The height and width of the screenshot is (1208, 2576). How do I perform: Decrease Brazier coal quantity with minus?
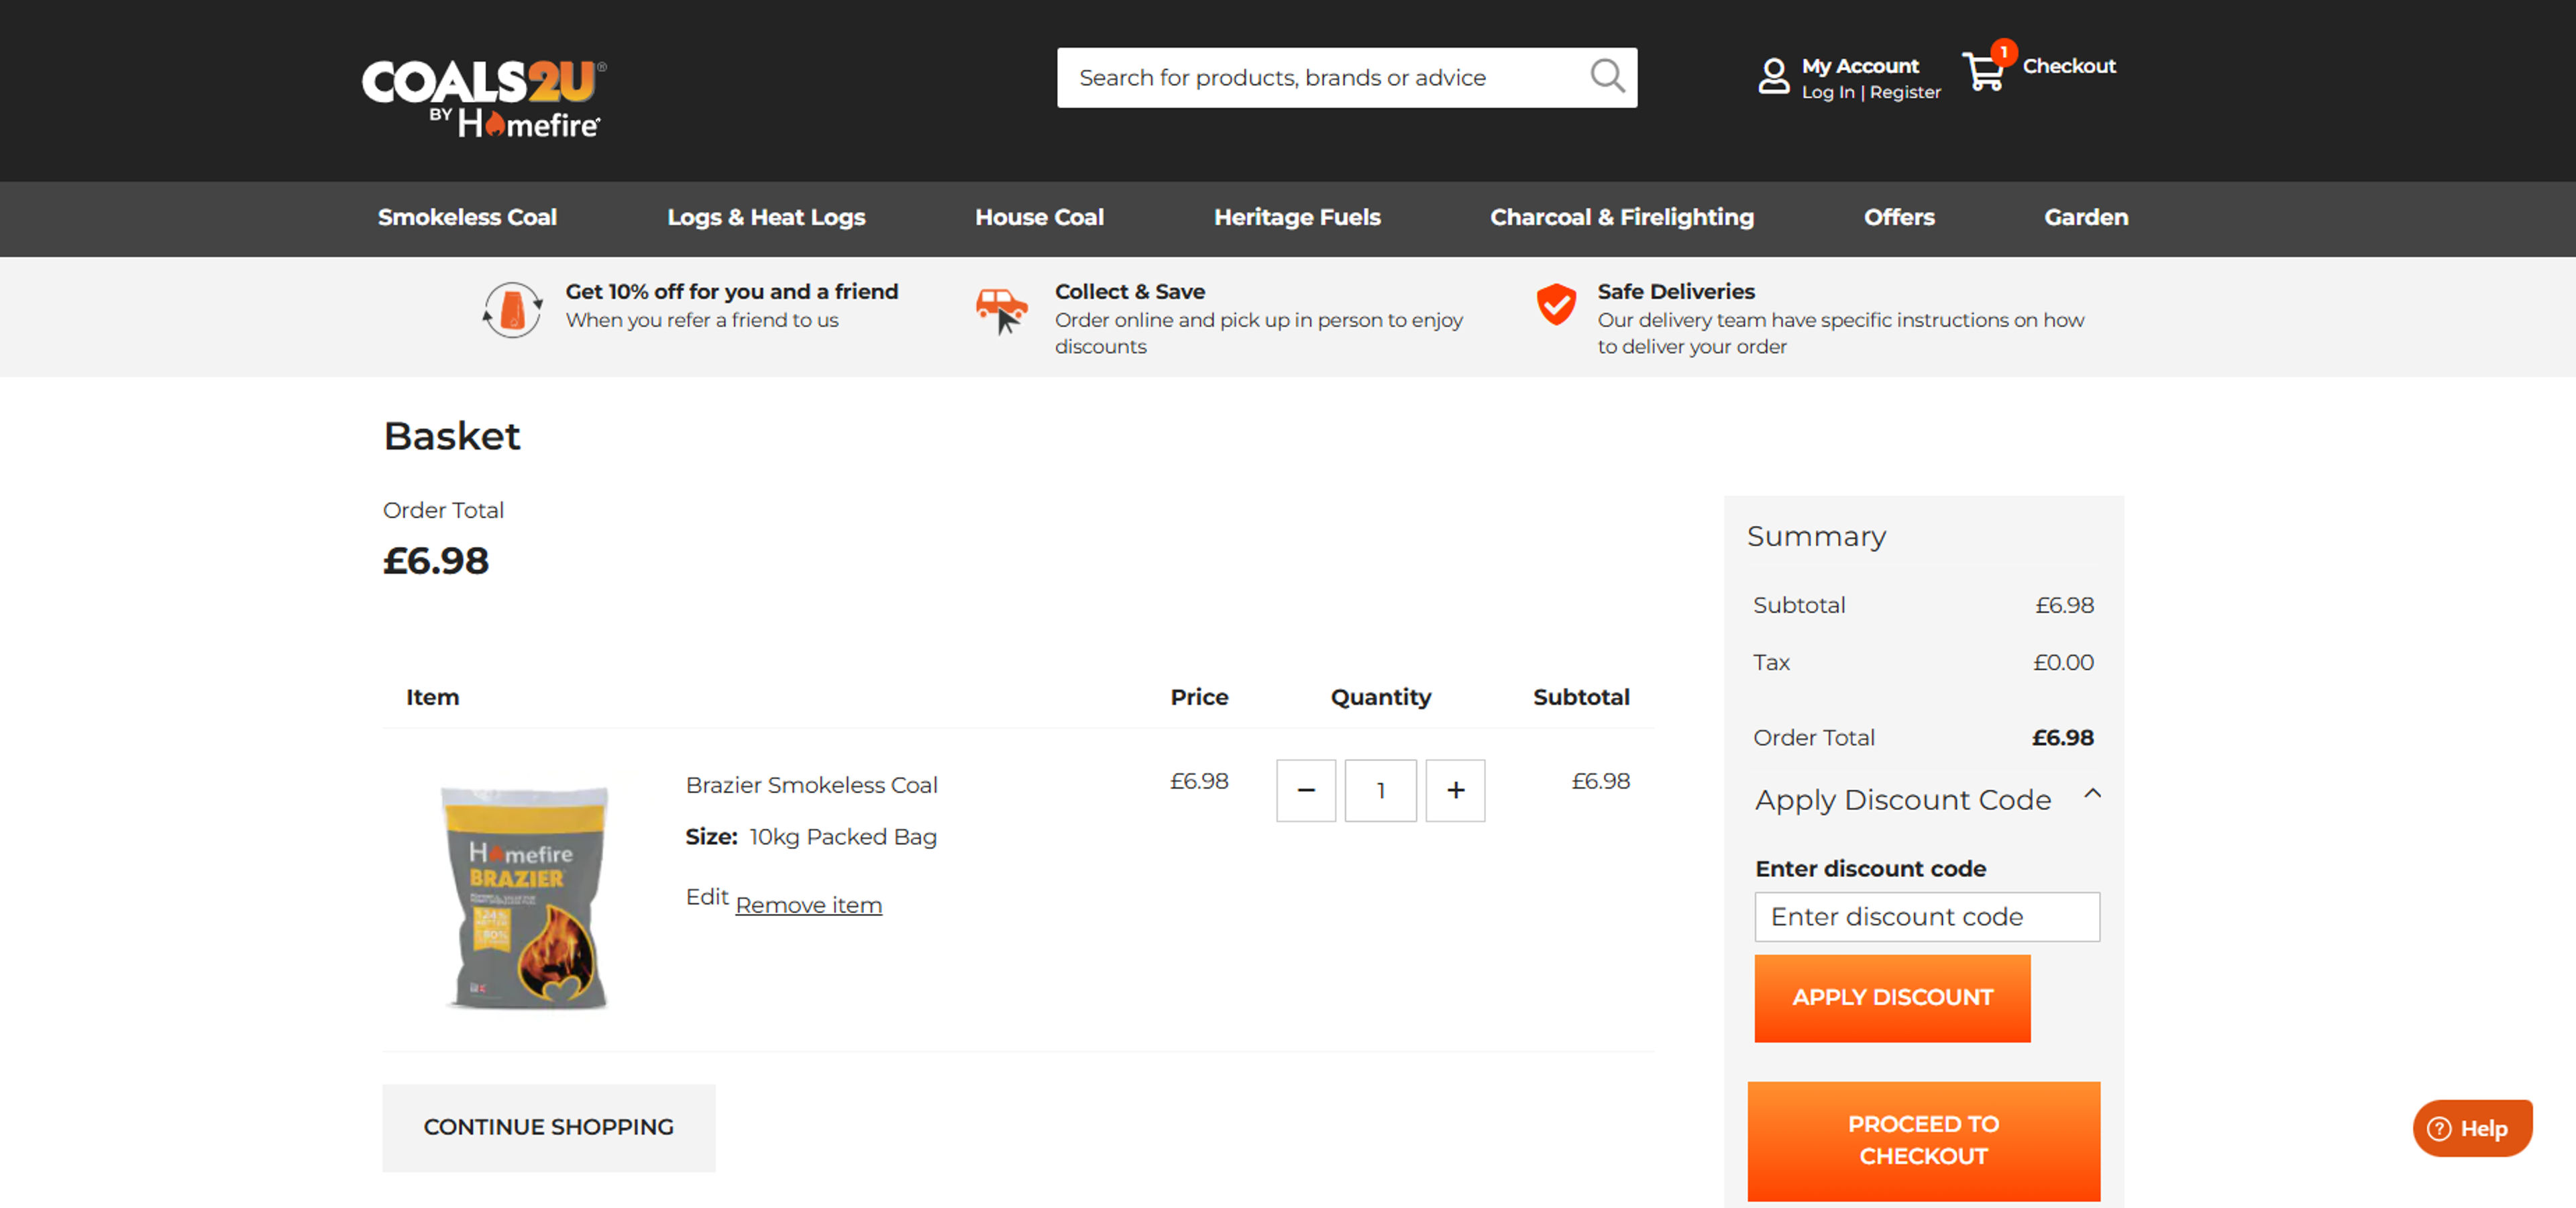click(1305, 790)
